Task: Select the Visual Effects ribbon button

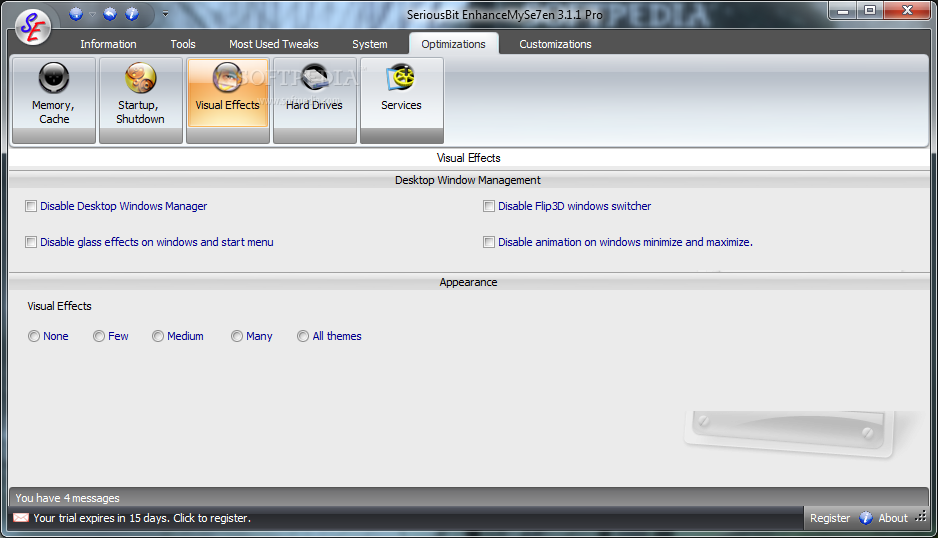Action: coord(228,100)
